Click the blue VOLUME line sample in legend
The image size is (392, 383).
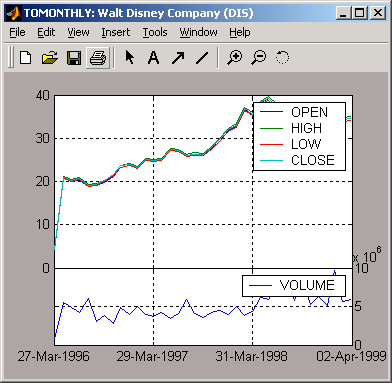point(260,285)
